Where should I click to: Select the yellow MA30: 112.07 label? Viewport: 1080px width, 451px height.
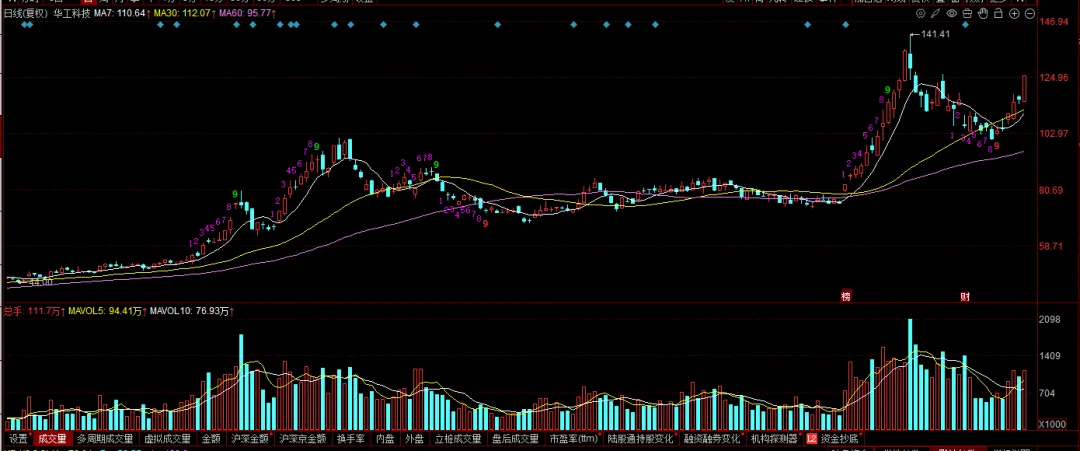[180, 13]
